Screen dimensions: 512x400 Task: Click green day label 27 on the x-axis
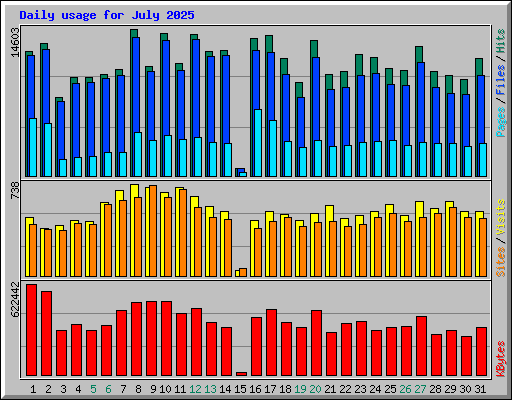click(x=420, y=389)
